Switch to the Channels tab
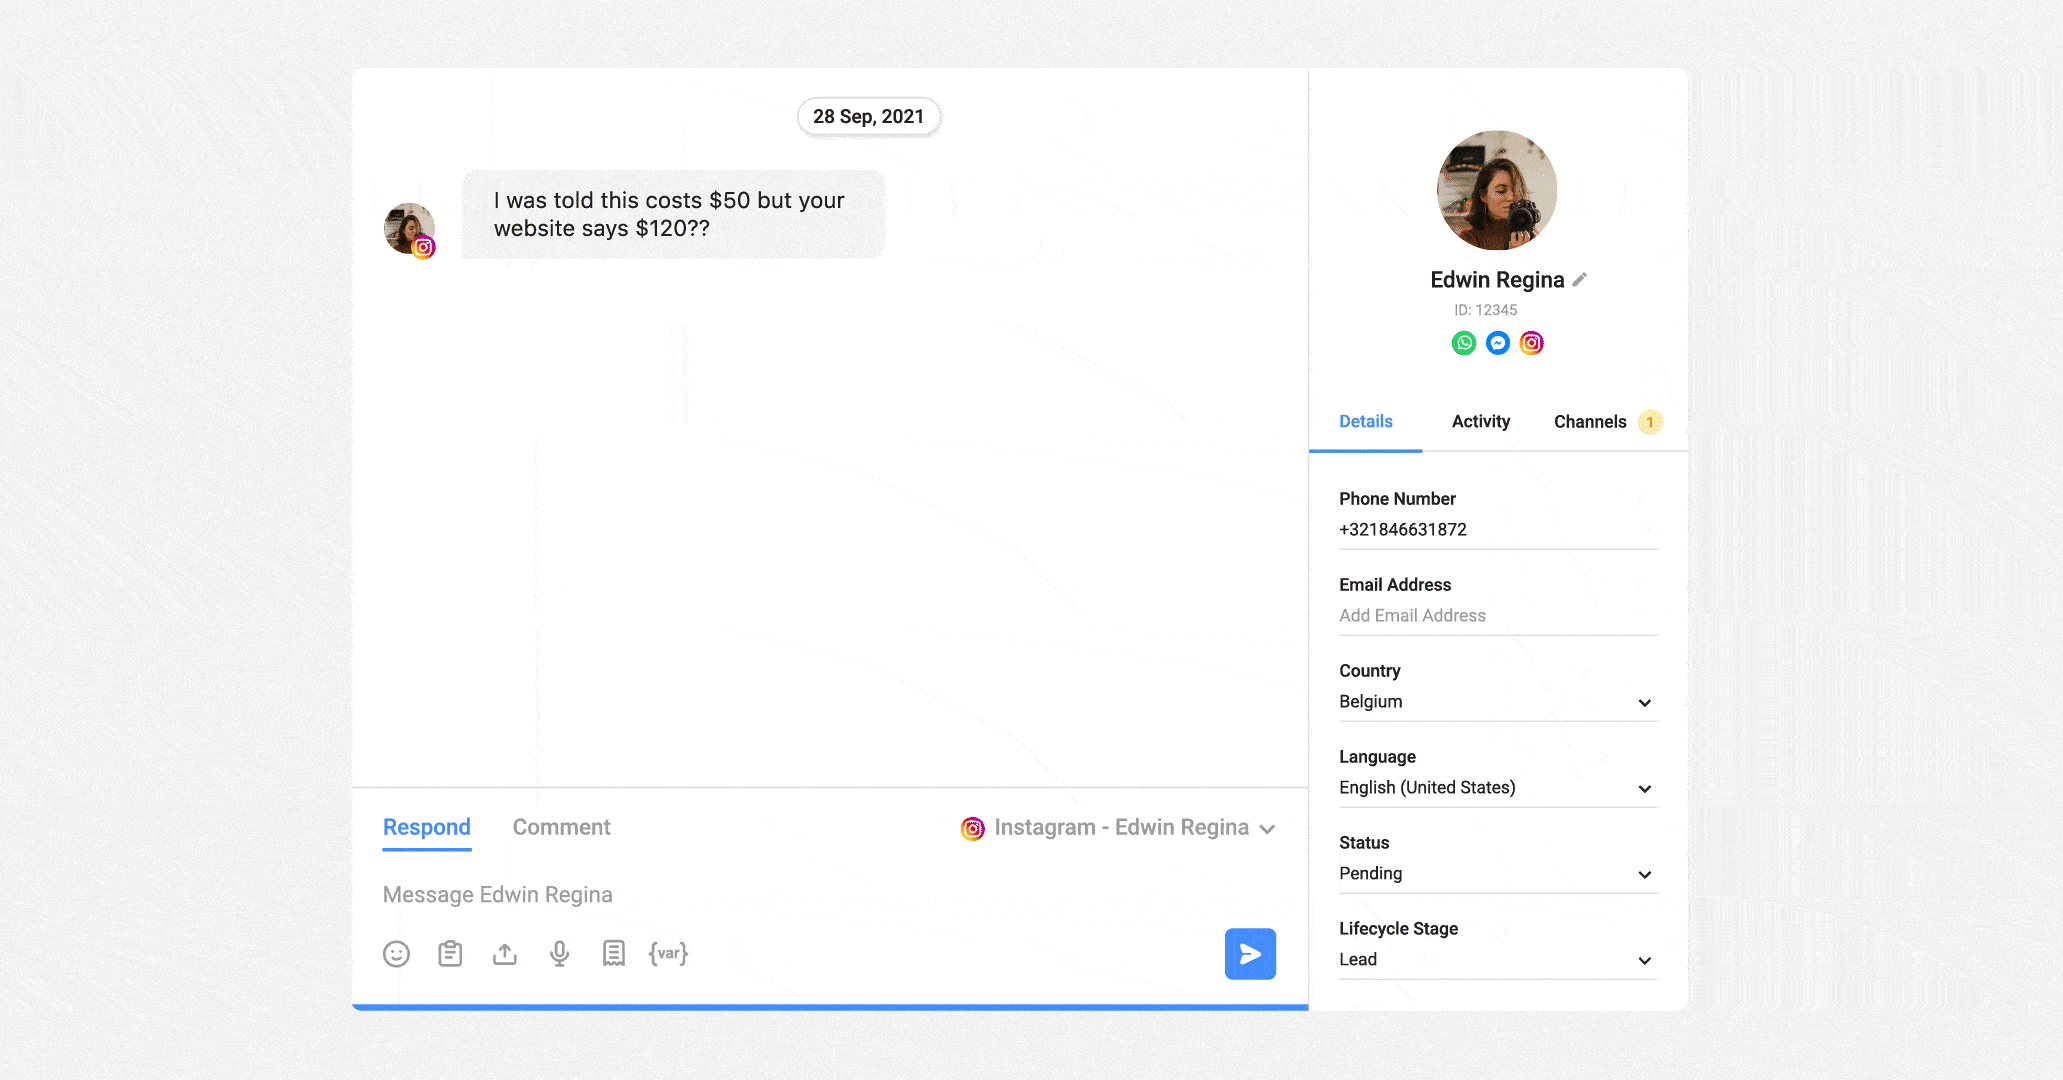The image size is (2063, 1080). (x=1588, y=421)
